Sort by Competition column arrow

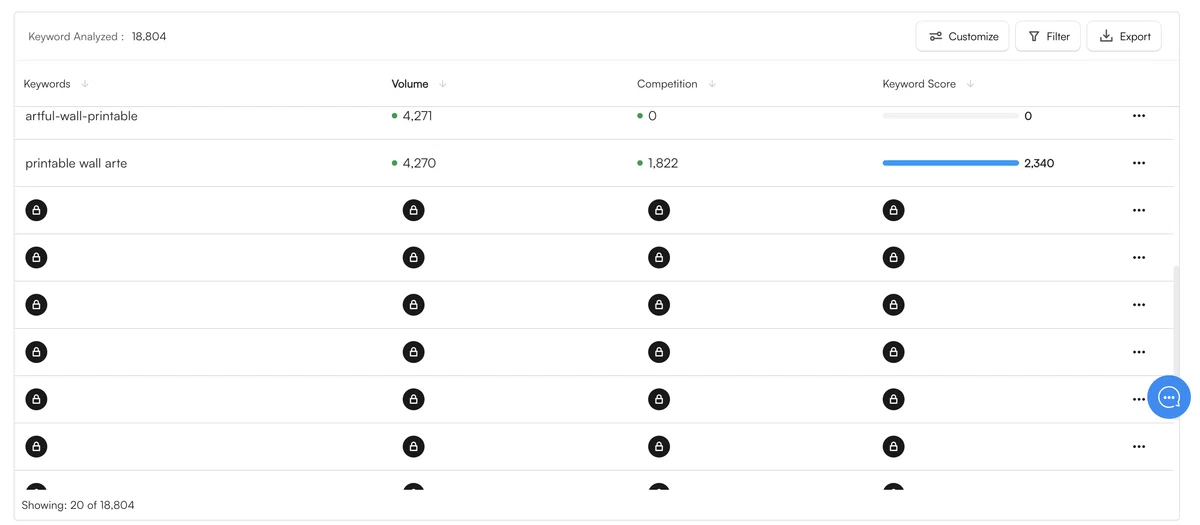712,84
